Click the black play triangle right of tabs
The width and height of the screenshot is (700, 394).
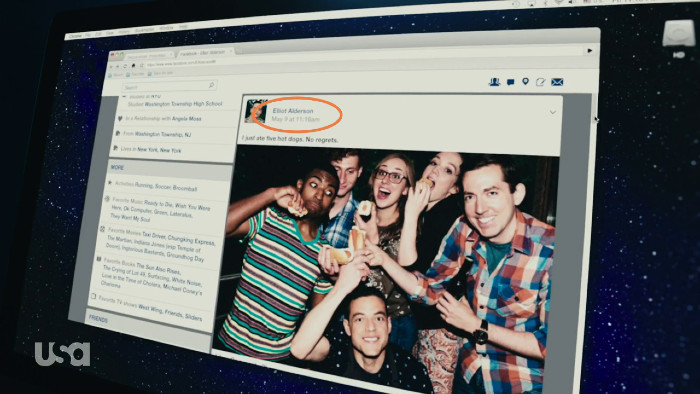tap(590, 51)
